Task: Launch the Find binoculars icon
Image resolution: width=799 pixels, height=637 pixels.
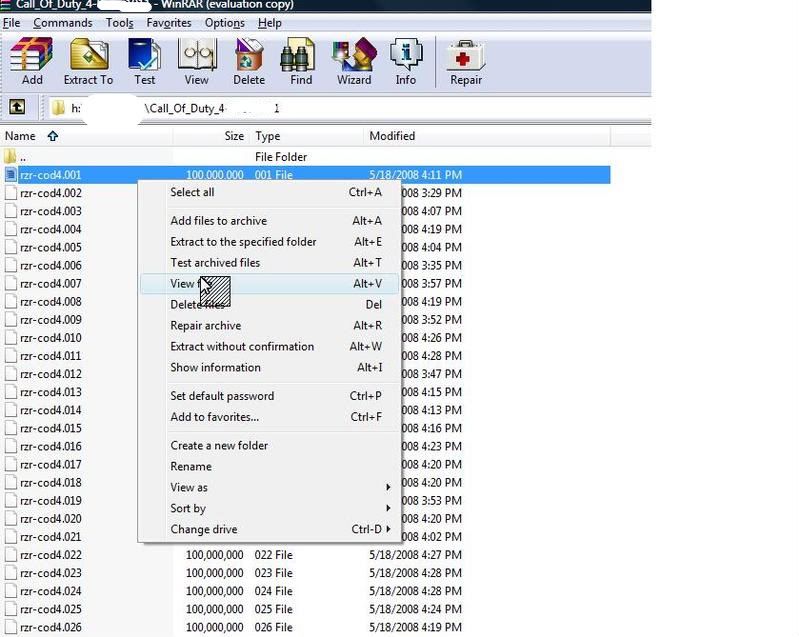Action: 300,62
